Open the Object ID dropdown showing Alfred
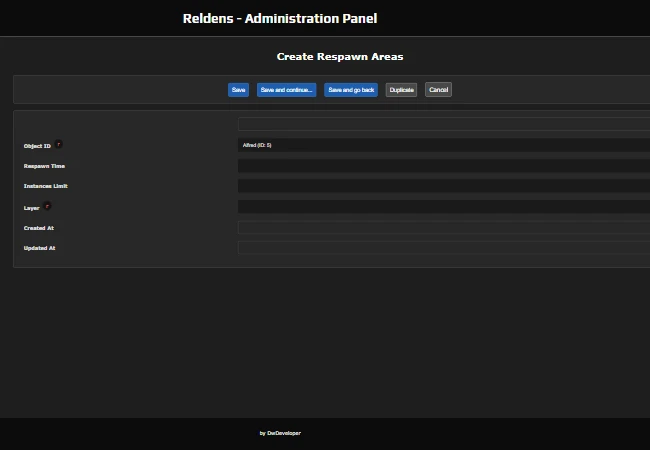 444,145
